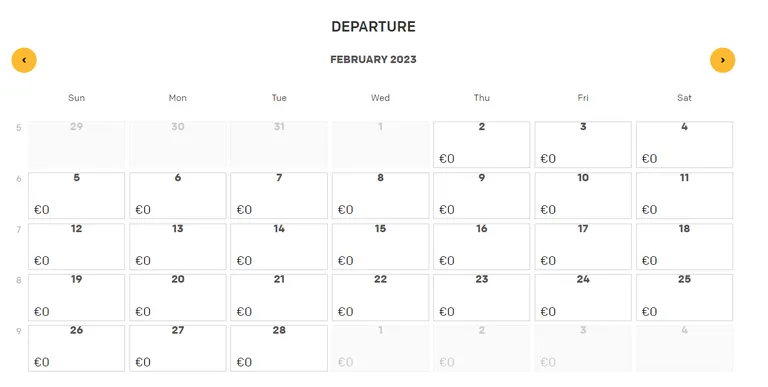The image size is (768, 387).
Task: Select February 28 departure date
Action: tap(279, 348)
